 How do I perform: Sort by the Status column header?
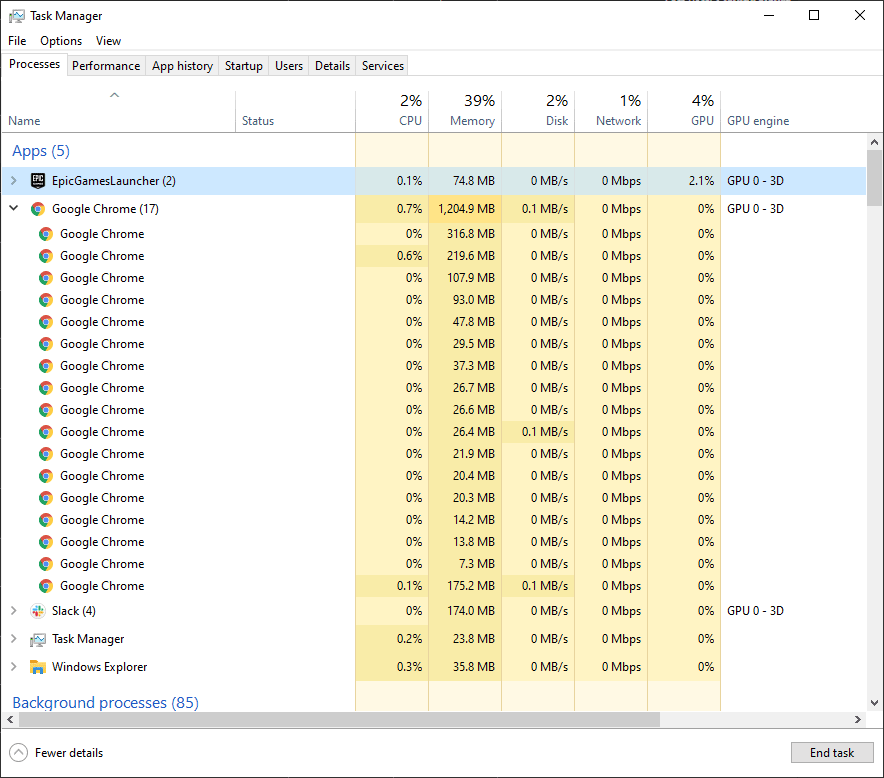(295, 112)
